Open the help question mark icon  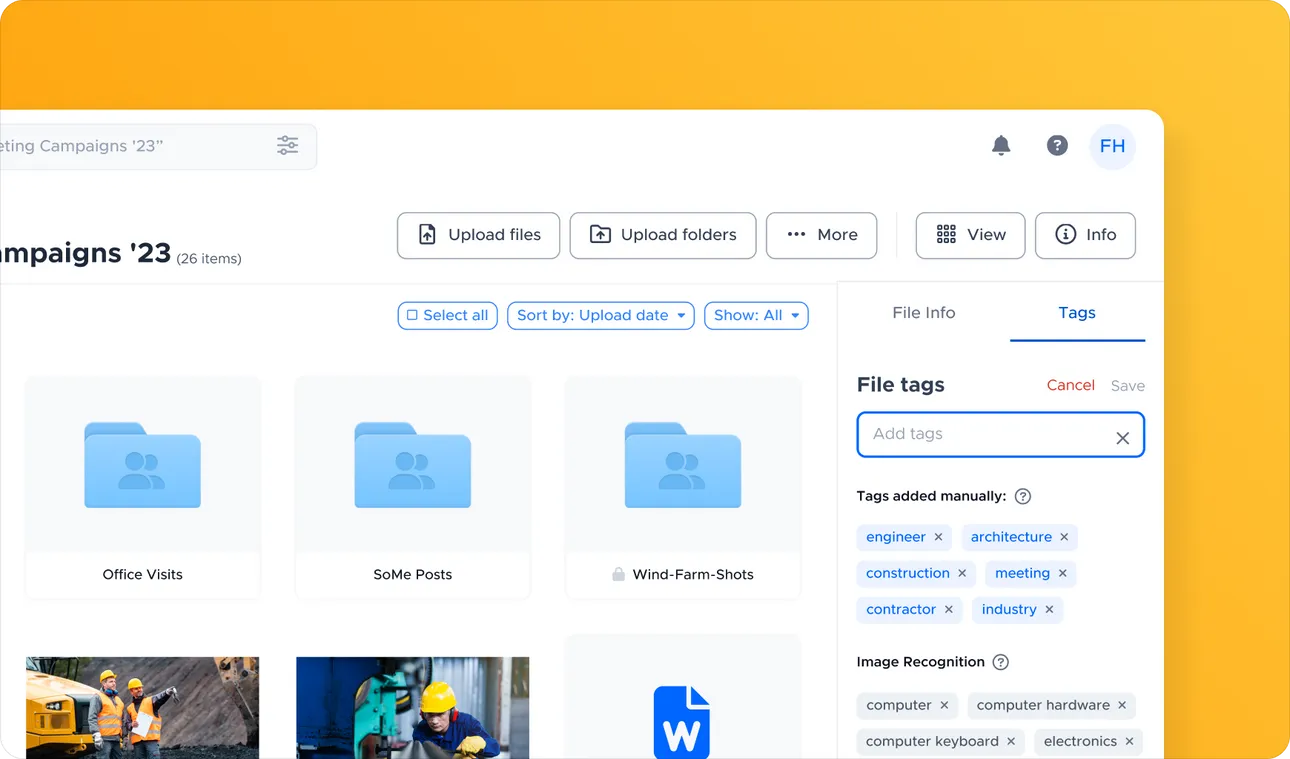(x=1057, y=146)
